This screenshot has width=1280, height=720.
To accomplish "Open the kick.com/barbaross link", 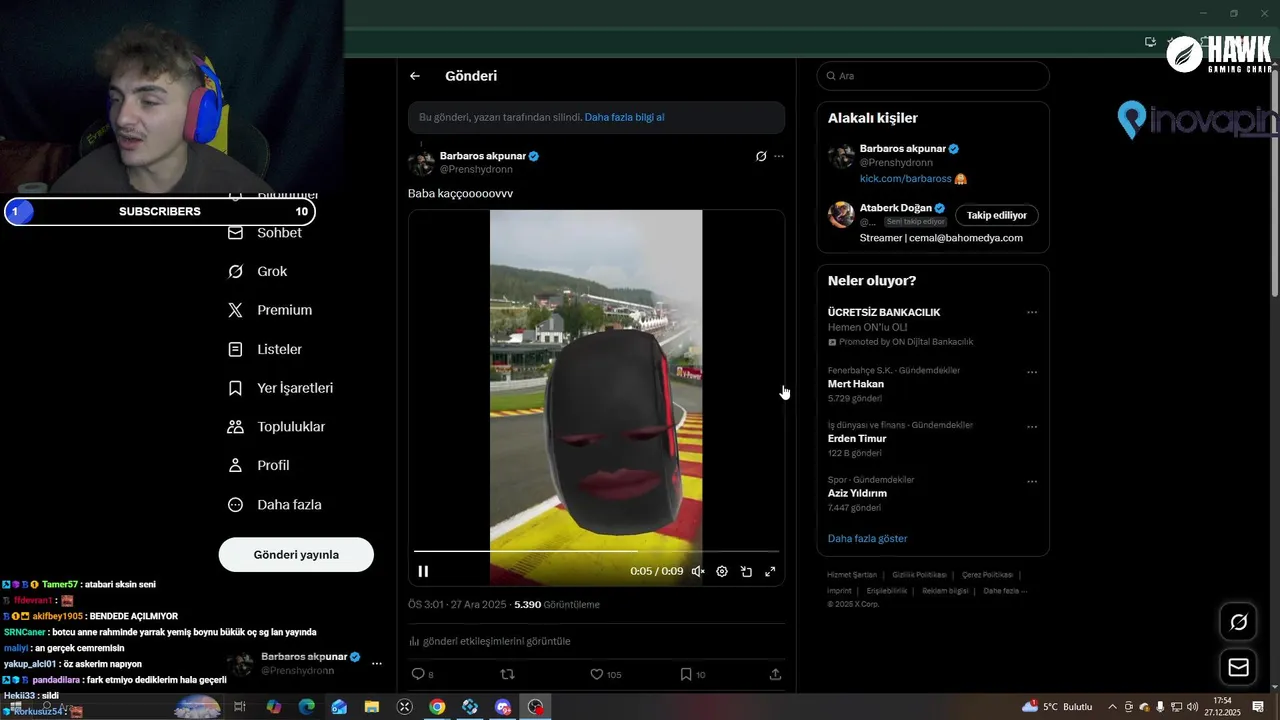I will (x=906, y=179).
